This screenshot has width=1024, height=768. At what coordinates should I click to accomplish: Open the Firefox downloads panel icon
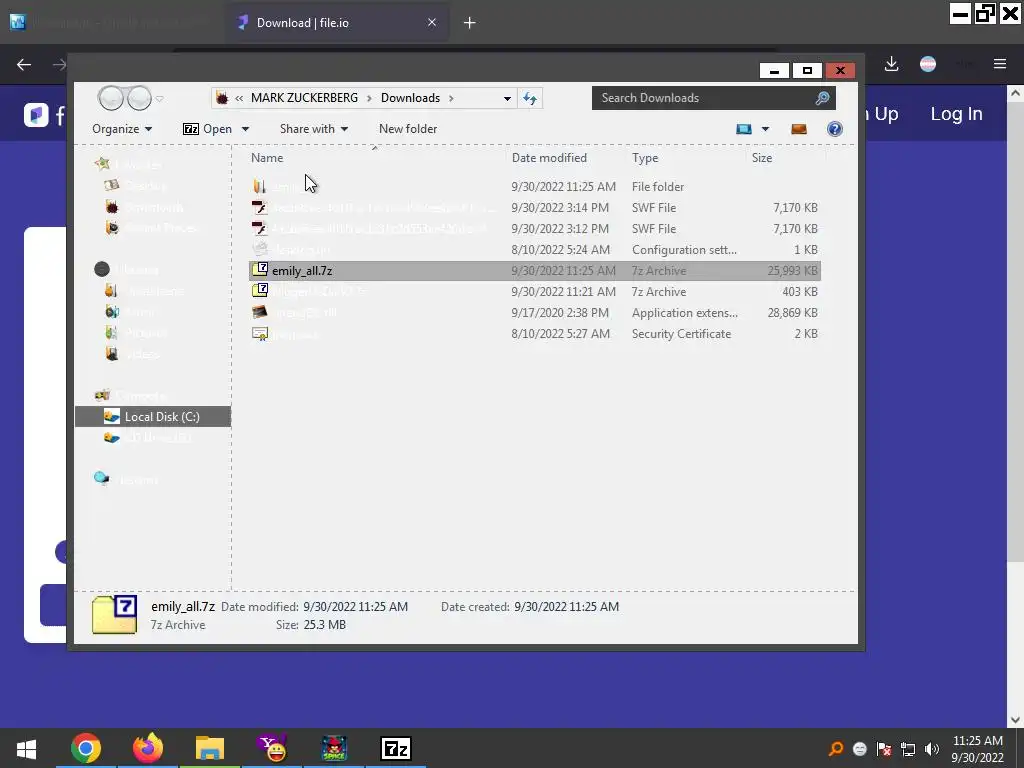pos(891,64)
